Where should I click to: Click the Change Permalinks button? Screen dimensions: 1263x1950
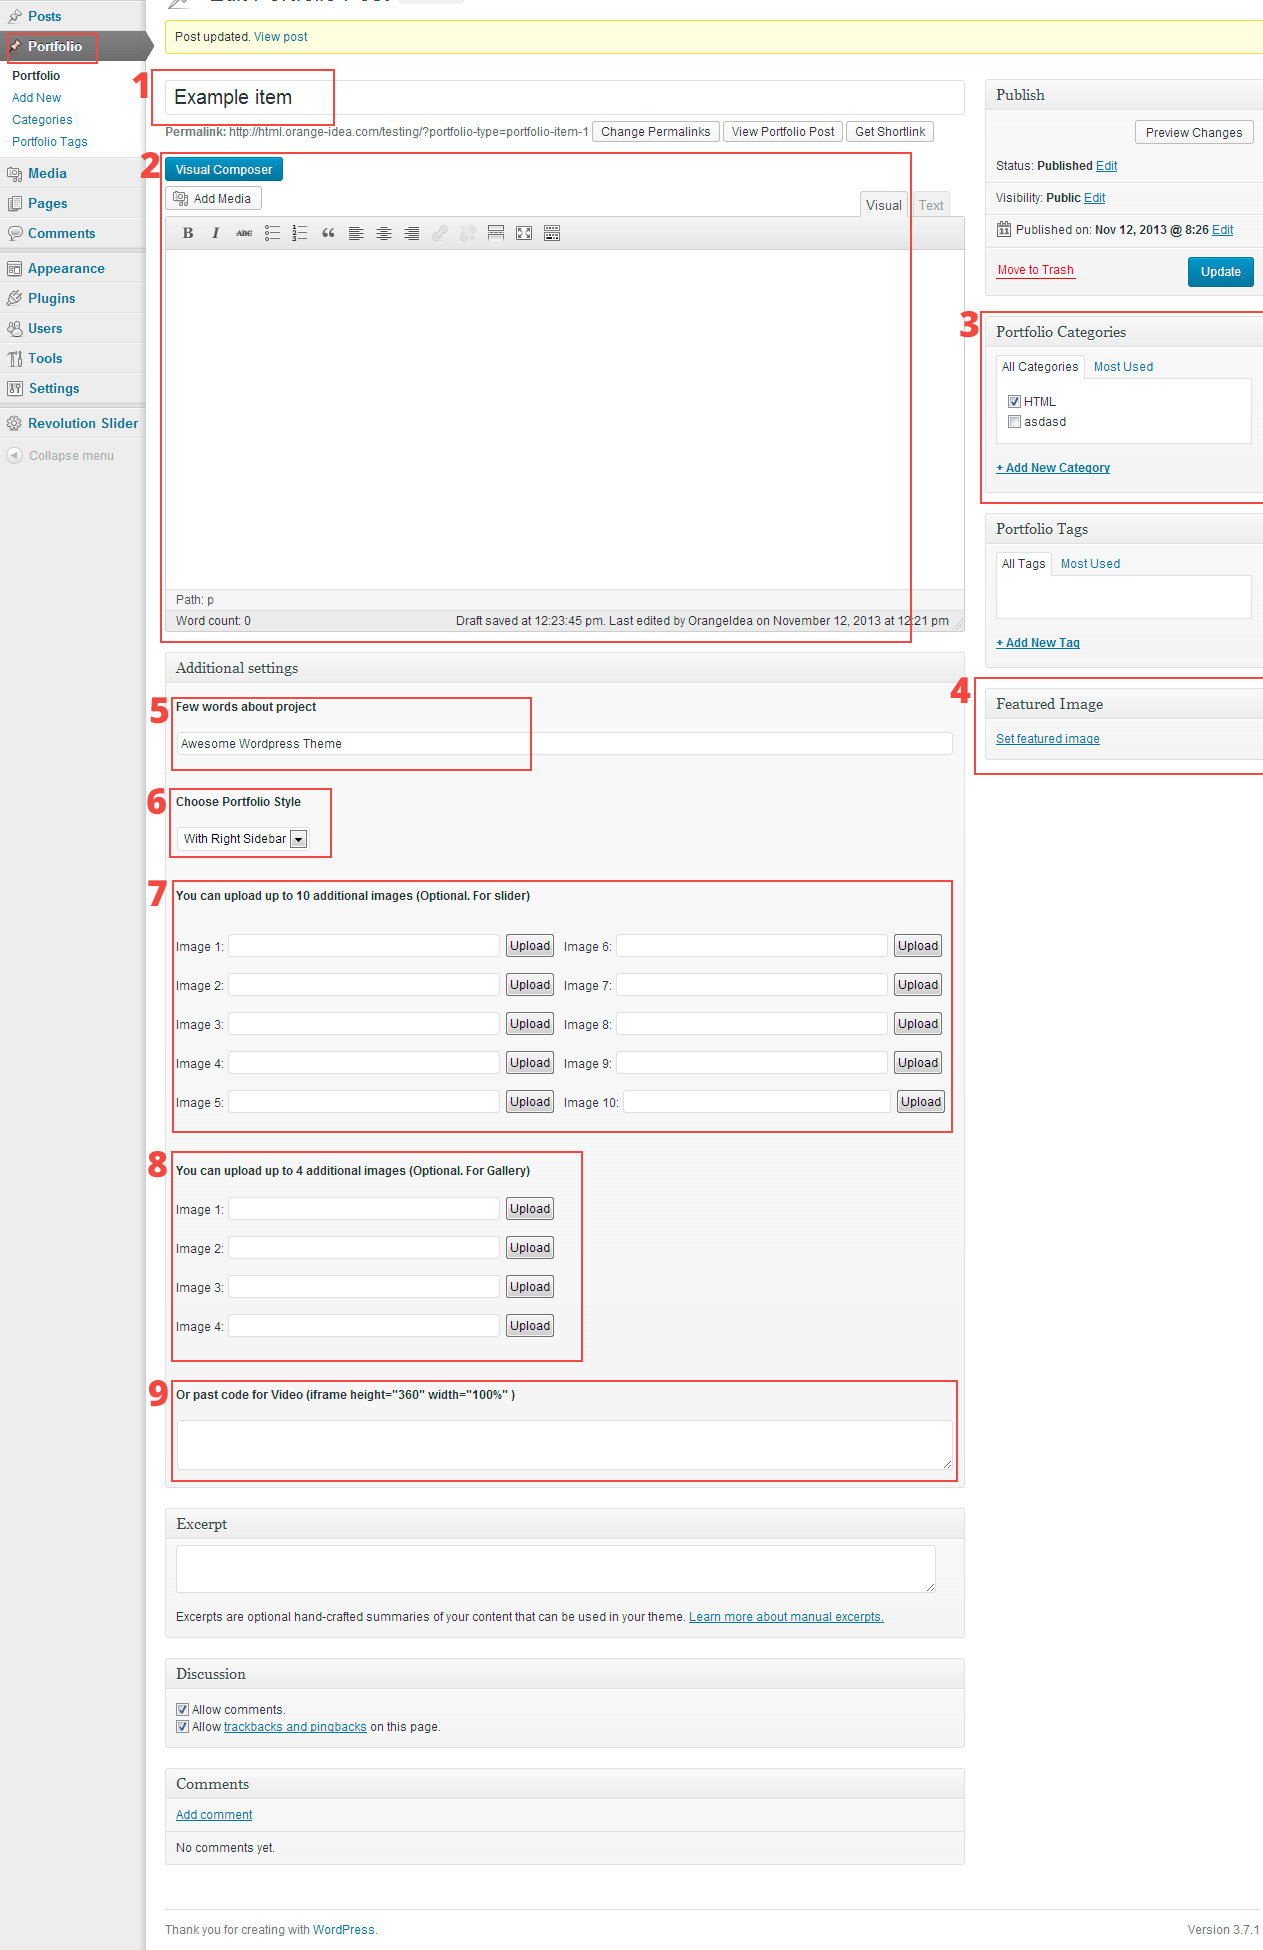[x=656, y=132]
